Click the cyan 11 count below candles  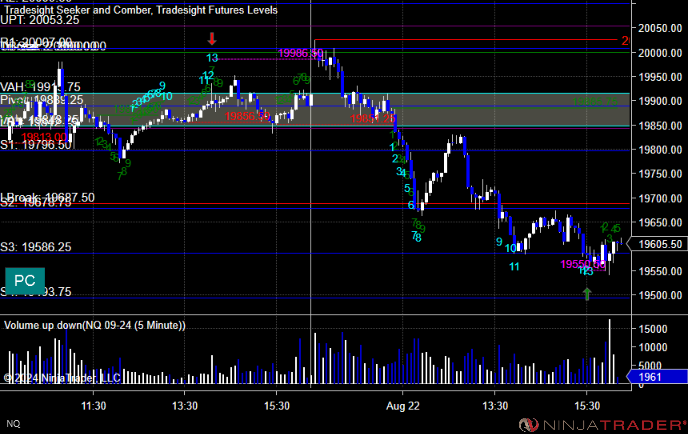[514, 266]
